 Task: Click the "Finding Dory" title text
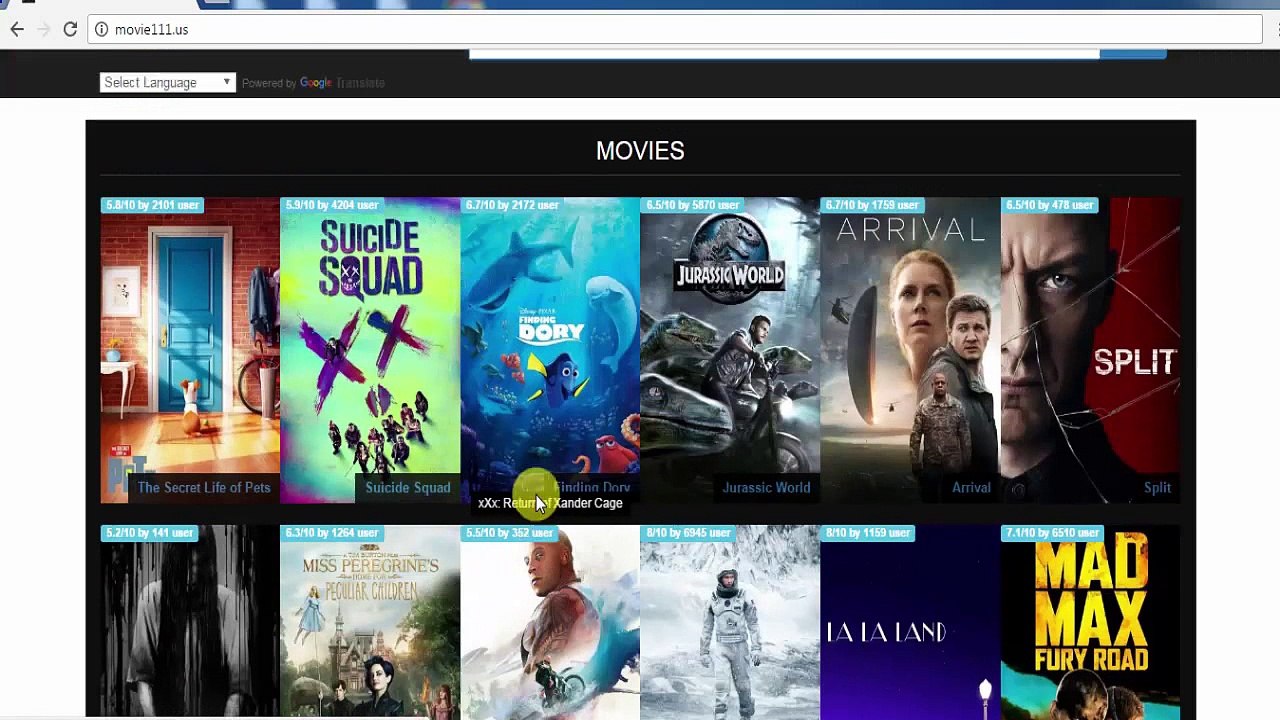click(x=592, y=487)
